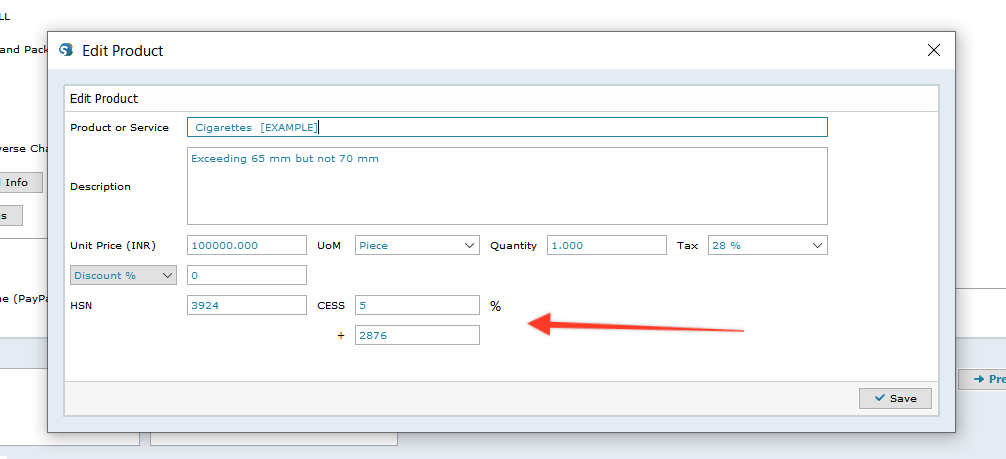Viewport: 1006px width, 459px height.
Task: Click the app logo in the dialog title bar
Action: coord(67,50)
